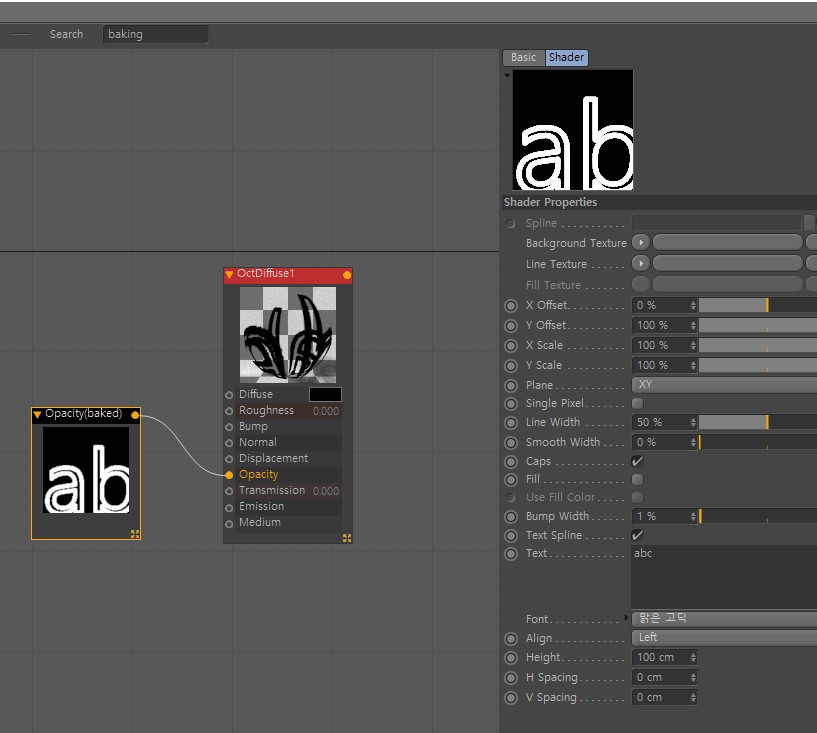Screen dimensions: 817x733
Task: Collapse the shader preview arrow
Action: click(507, 76)
